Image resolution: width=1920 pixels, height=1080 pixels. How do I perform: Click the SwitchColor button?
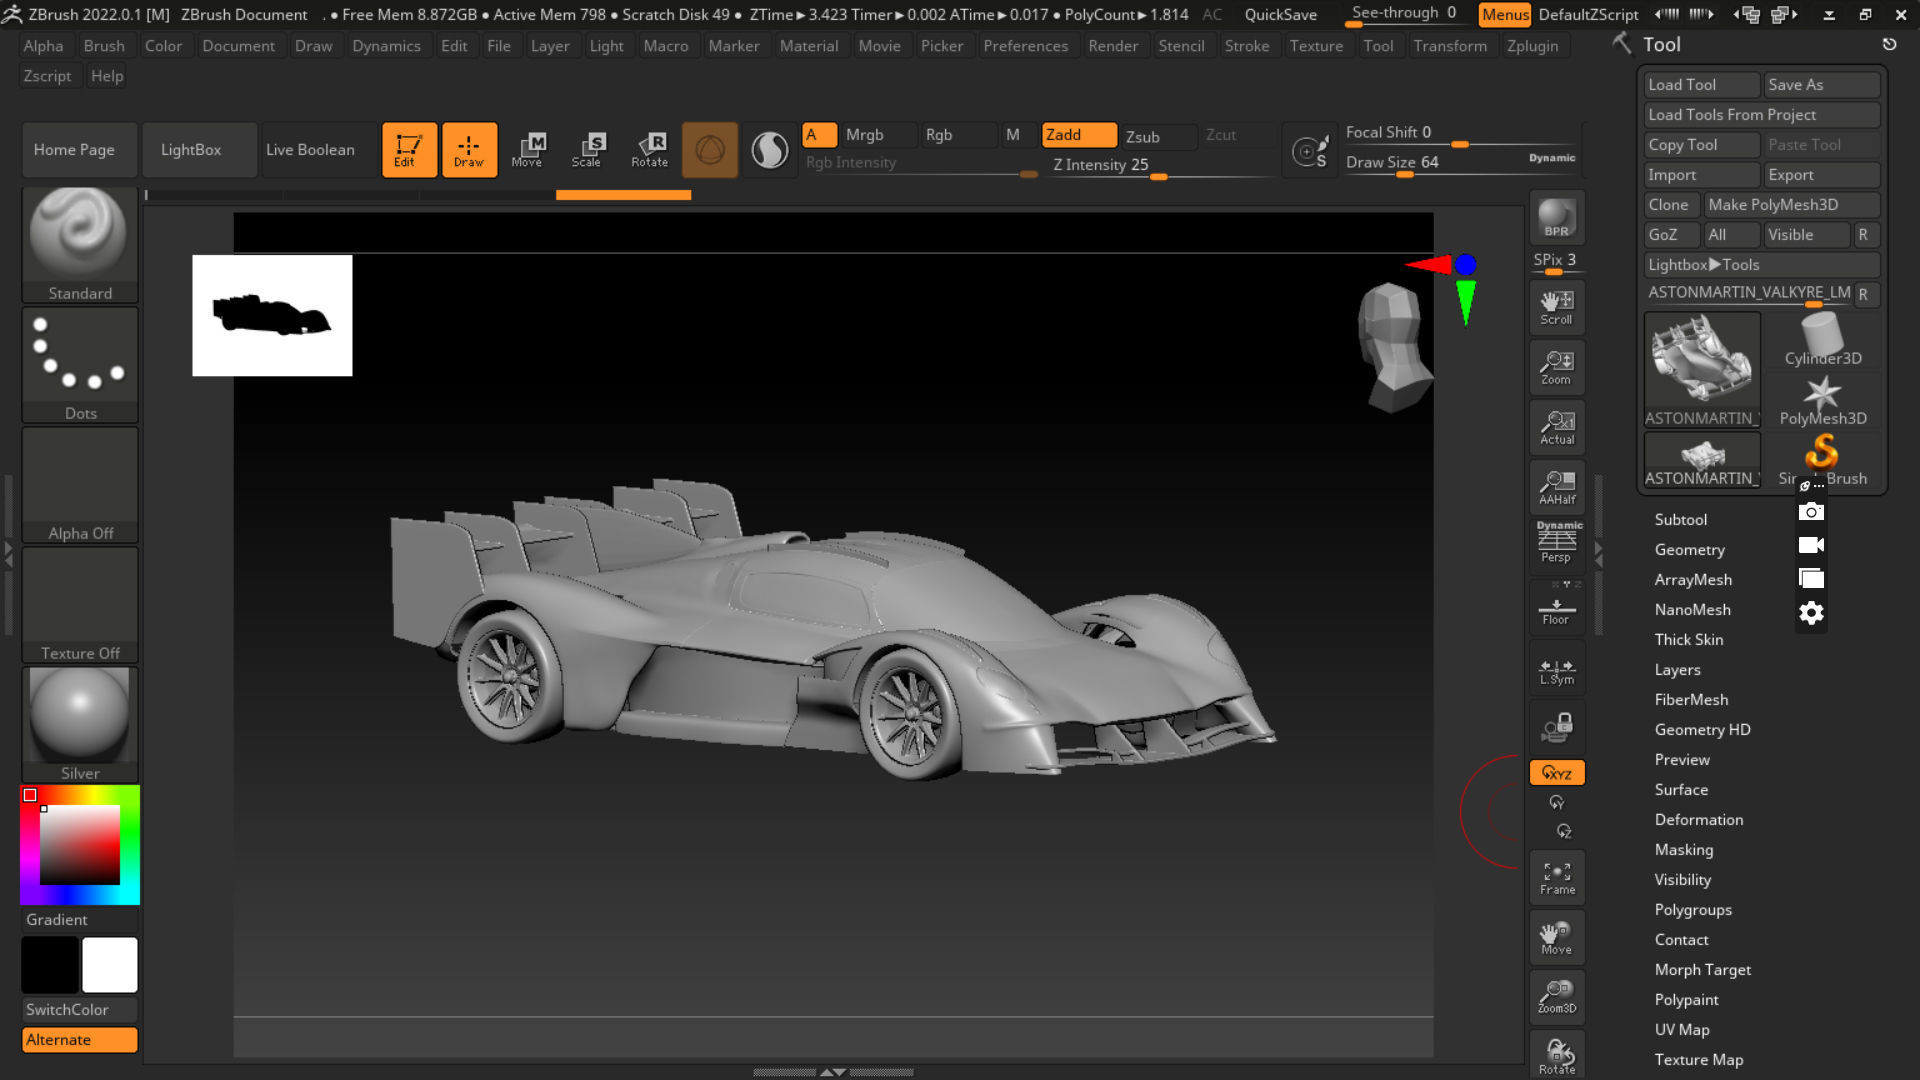tap(80, 1010)
